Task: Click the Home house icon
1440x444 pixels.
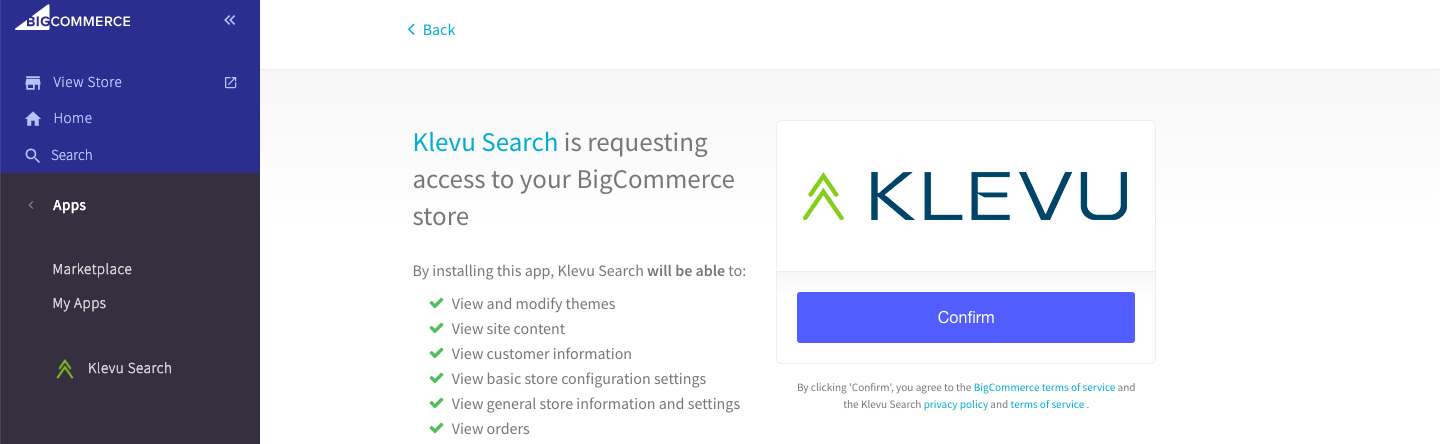Action: click(x=33, y=119)
